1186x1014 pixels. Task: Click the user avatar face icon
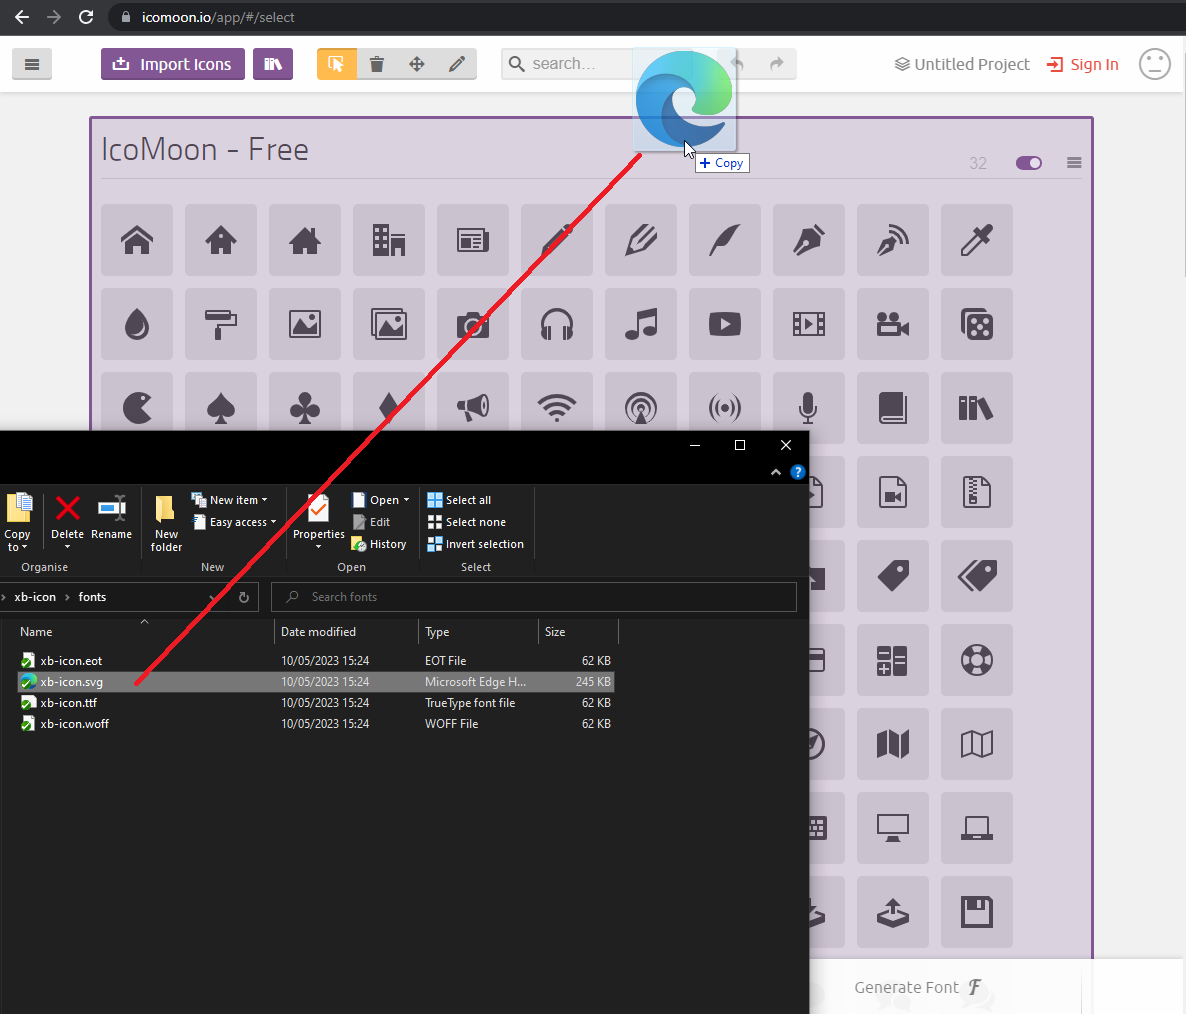[x=1154, y=64]
